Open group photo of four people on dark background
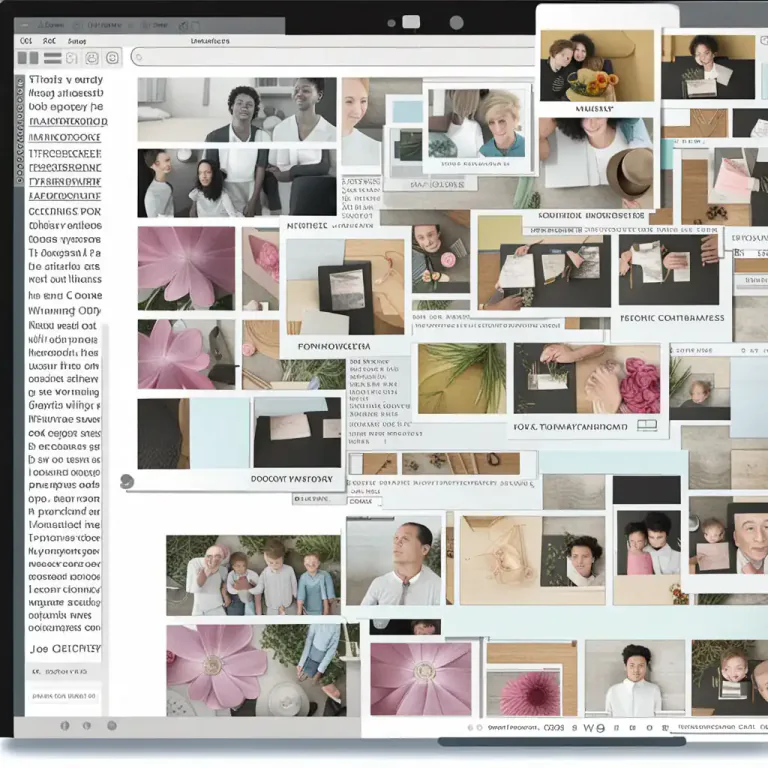The width and height of the screenshot is (768, 768). (237, 183)
